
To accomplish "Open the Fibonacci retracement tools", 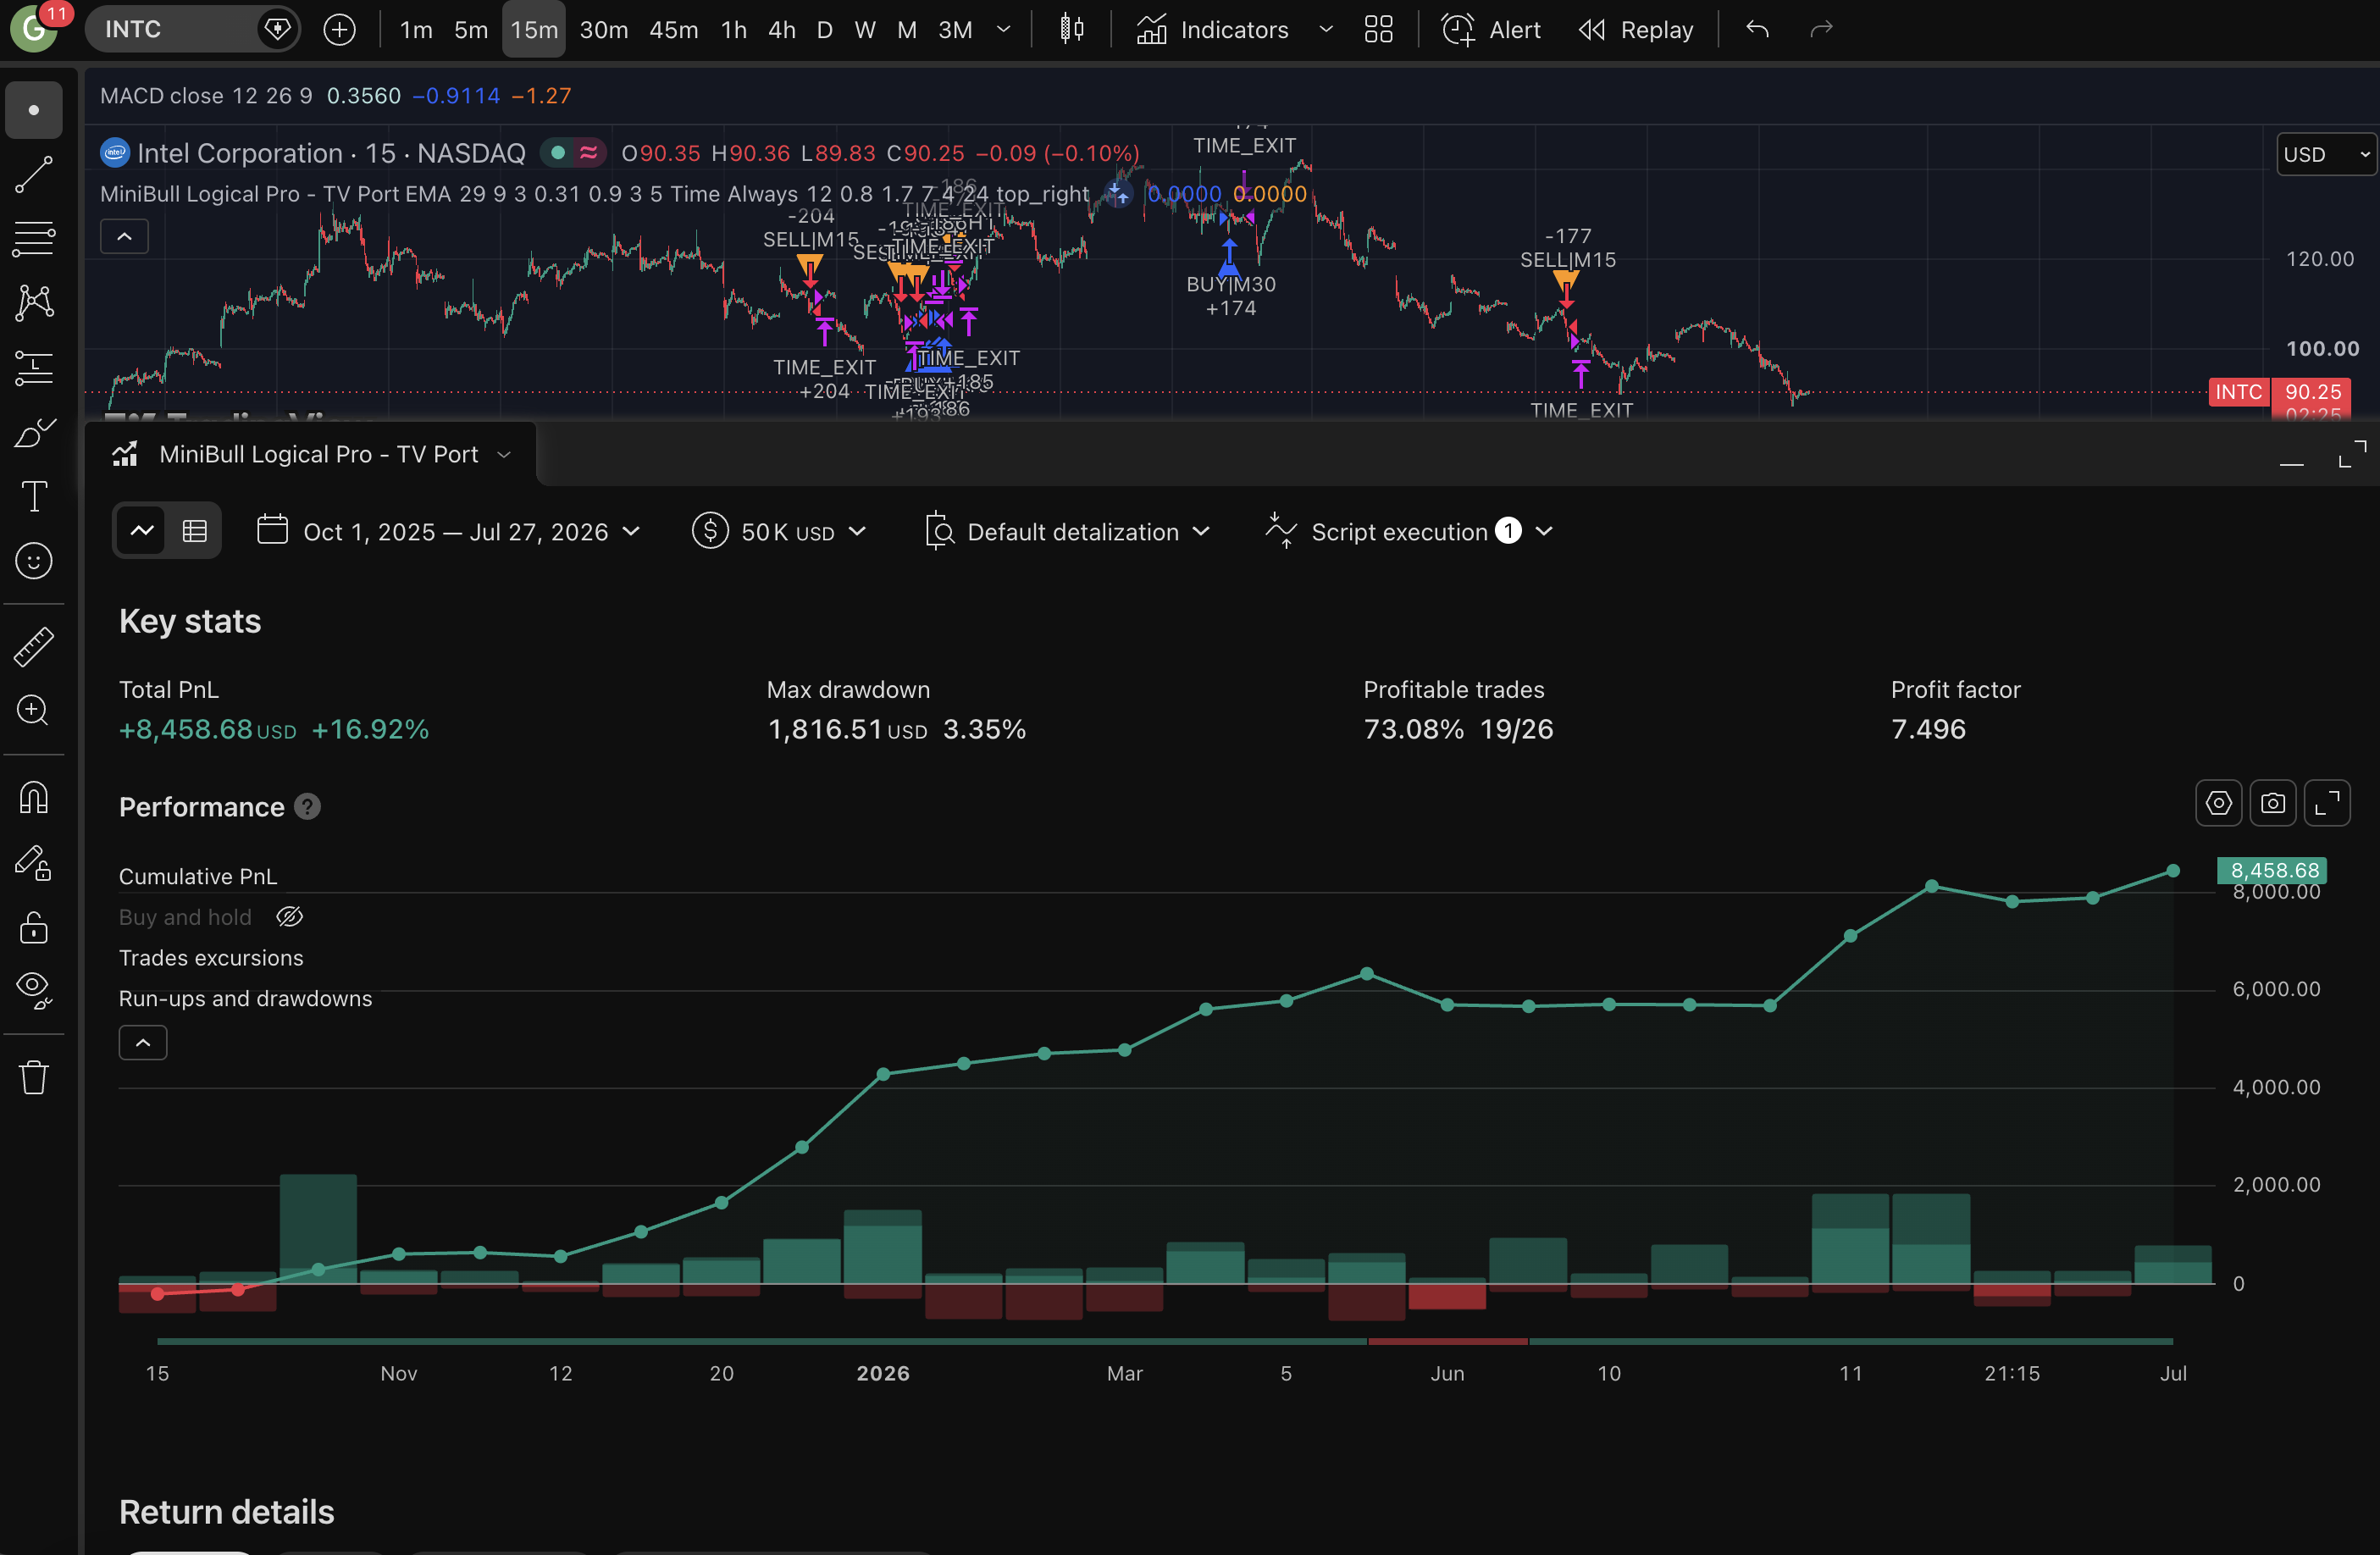I will coord(33,238).
